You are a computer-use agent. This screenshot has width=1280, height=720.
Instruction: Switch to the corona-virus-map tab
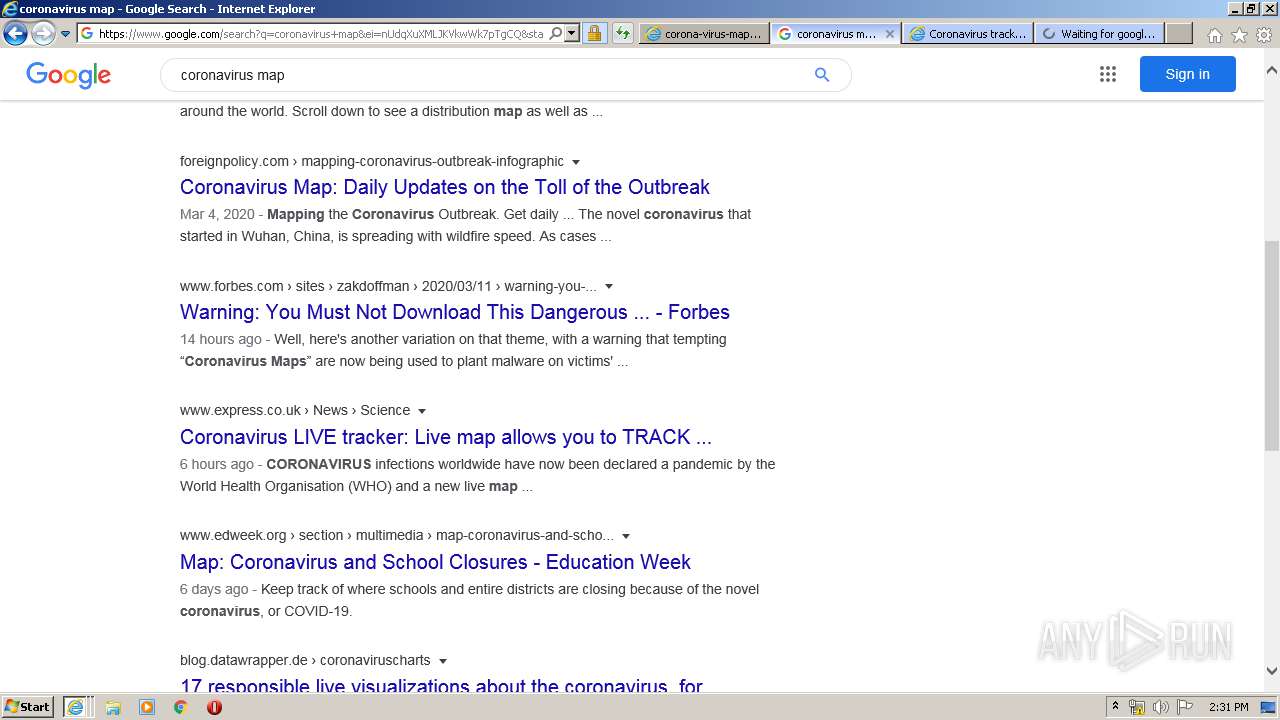click(704, 33)
